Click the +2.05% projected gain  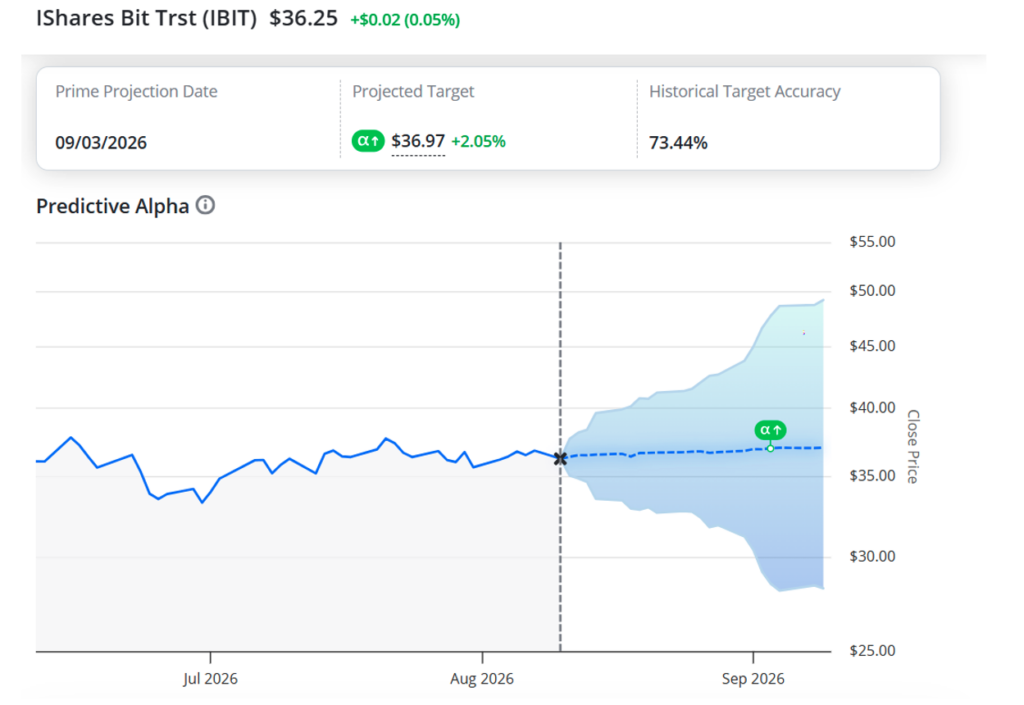(x=478, y=142)
